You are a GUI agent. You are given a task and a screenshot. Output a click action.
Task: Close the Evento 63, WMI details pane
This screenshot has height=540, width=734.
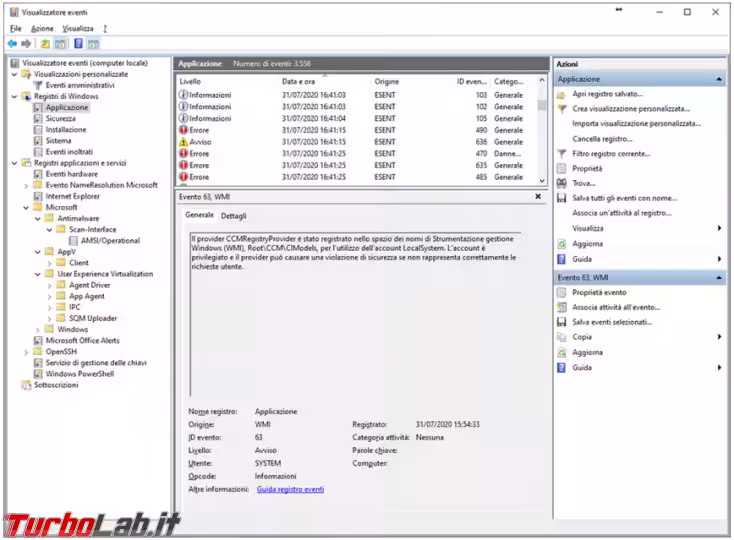(x=538, y=197)
